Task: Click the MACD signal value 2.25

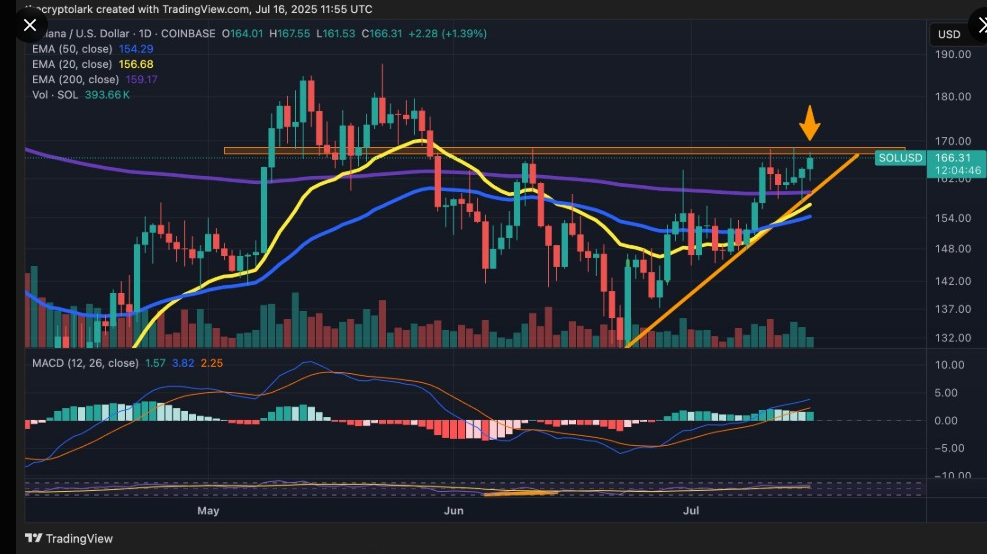Action: 212,363
